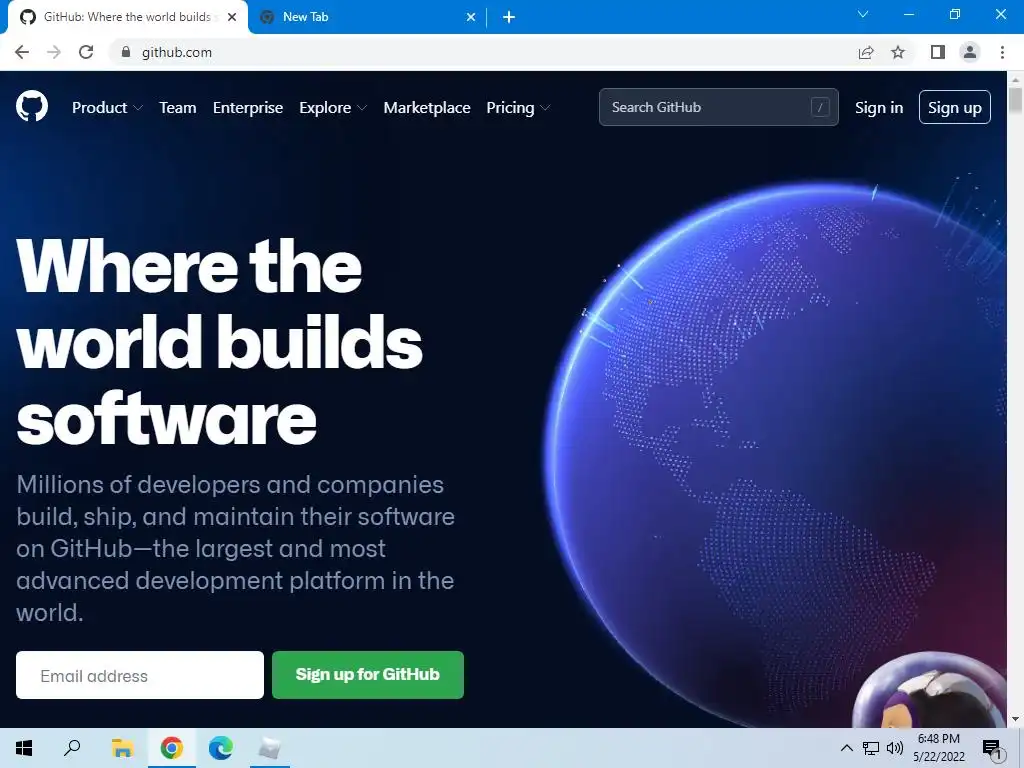This screenshot has width=1024, height=768.
Task: Open the tab search chevron
Action: tap(863, 14)
